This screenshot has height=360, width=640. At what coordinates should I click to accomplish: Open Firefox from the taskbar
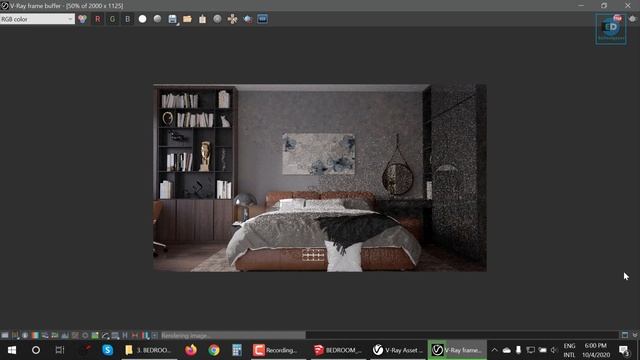click(191, 350)
